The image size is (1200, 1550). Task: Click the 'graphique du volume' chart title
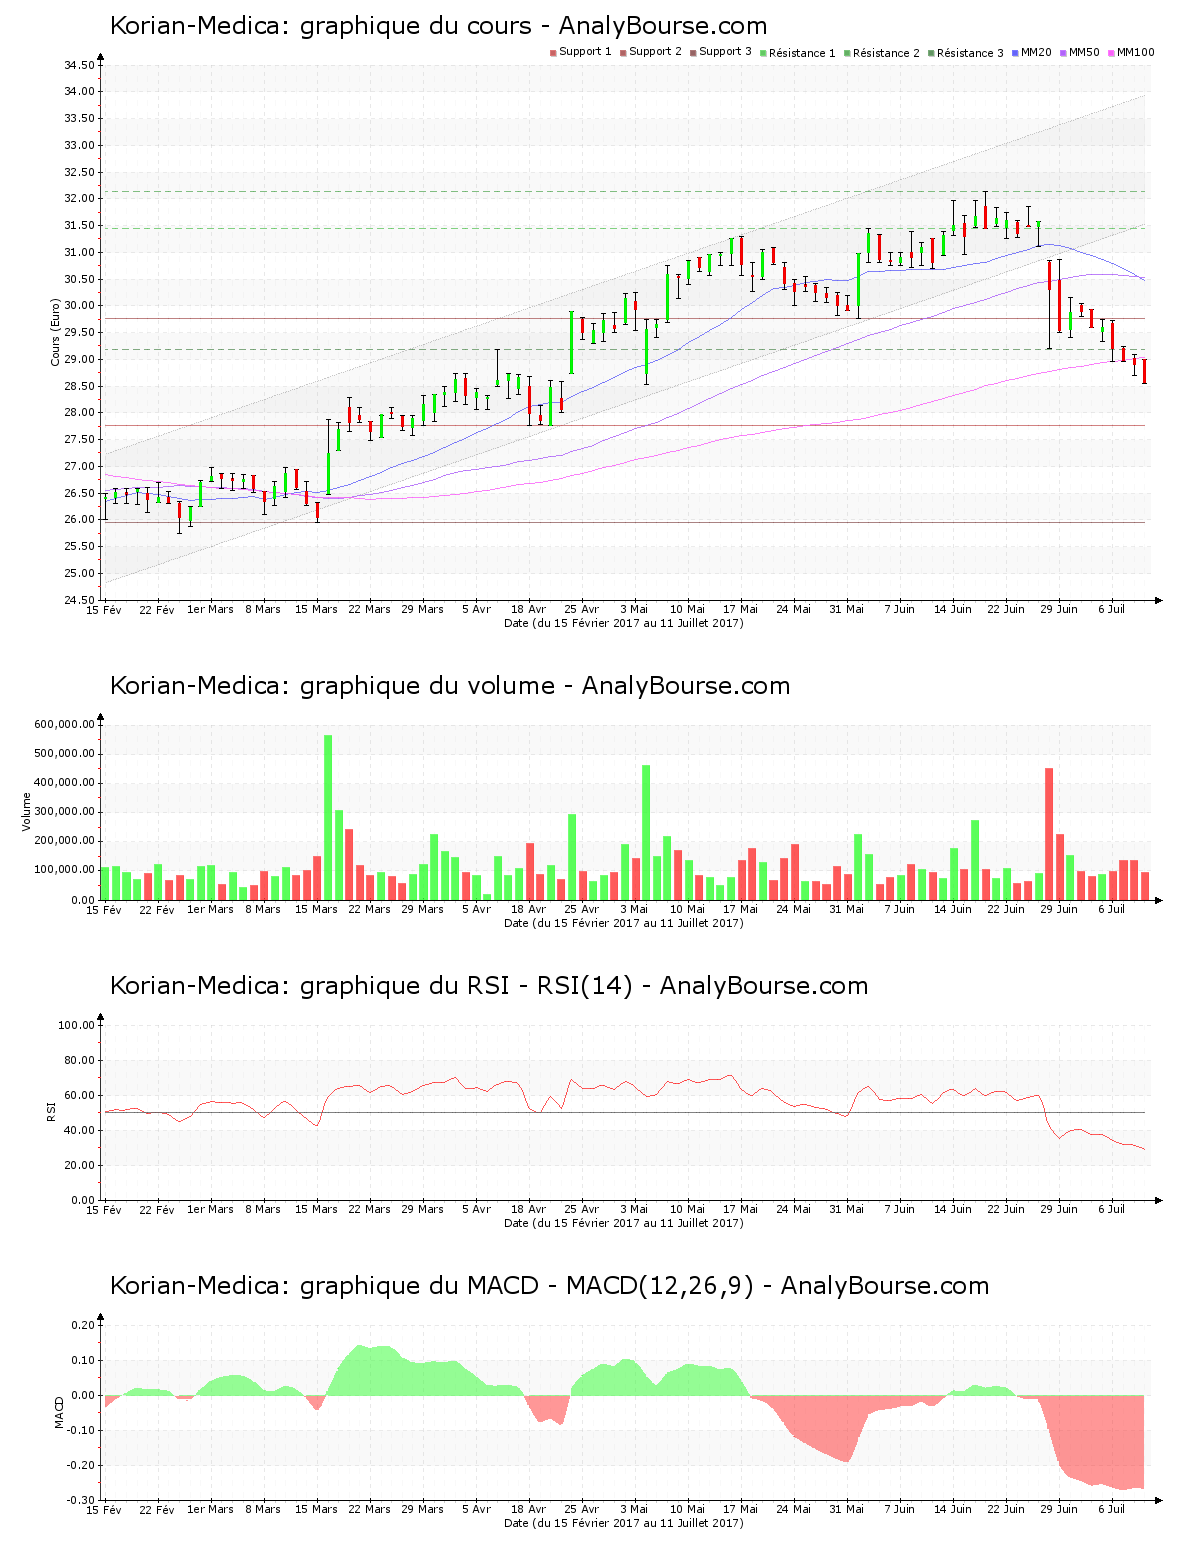(x=450, y=686)
